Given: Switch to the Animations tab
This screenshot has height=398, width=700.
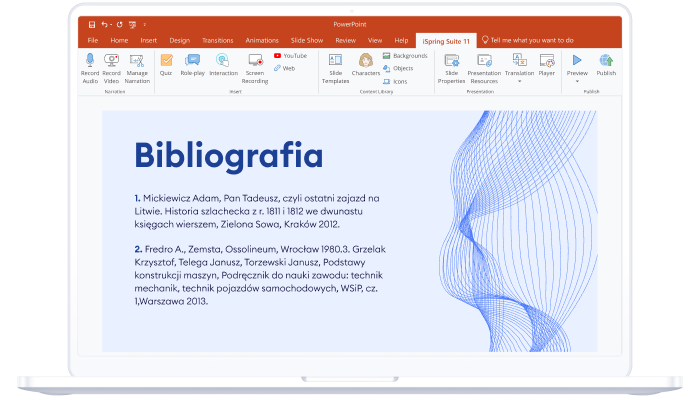Looking at the screenshot, I should pos(262,40).
